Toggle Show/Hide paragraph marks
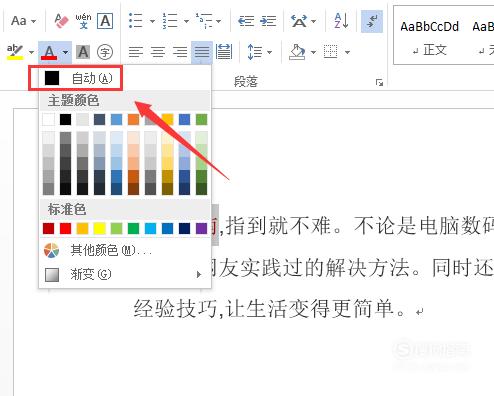494x396 pixels. tap(372, 21)
